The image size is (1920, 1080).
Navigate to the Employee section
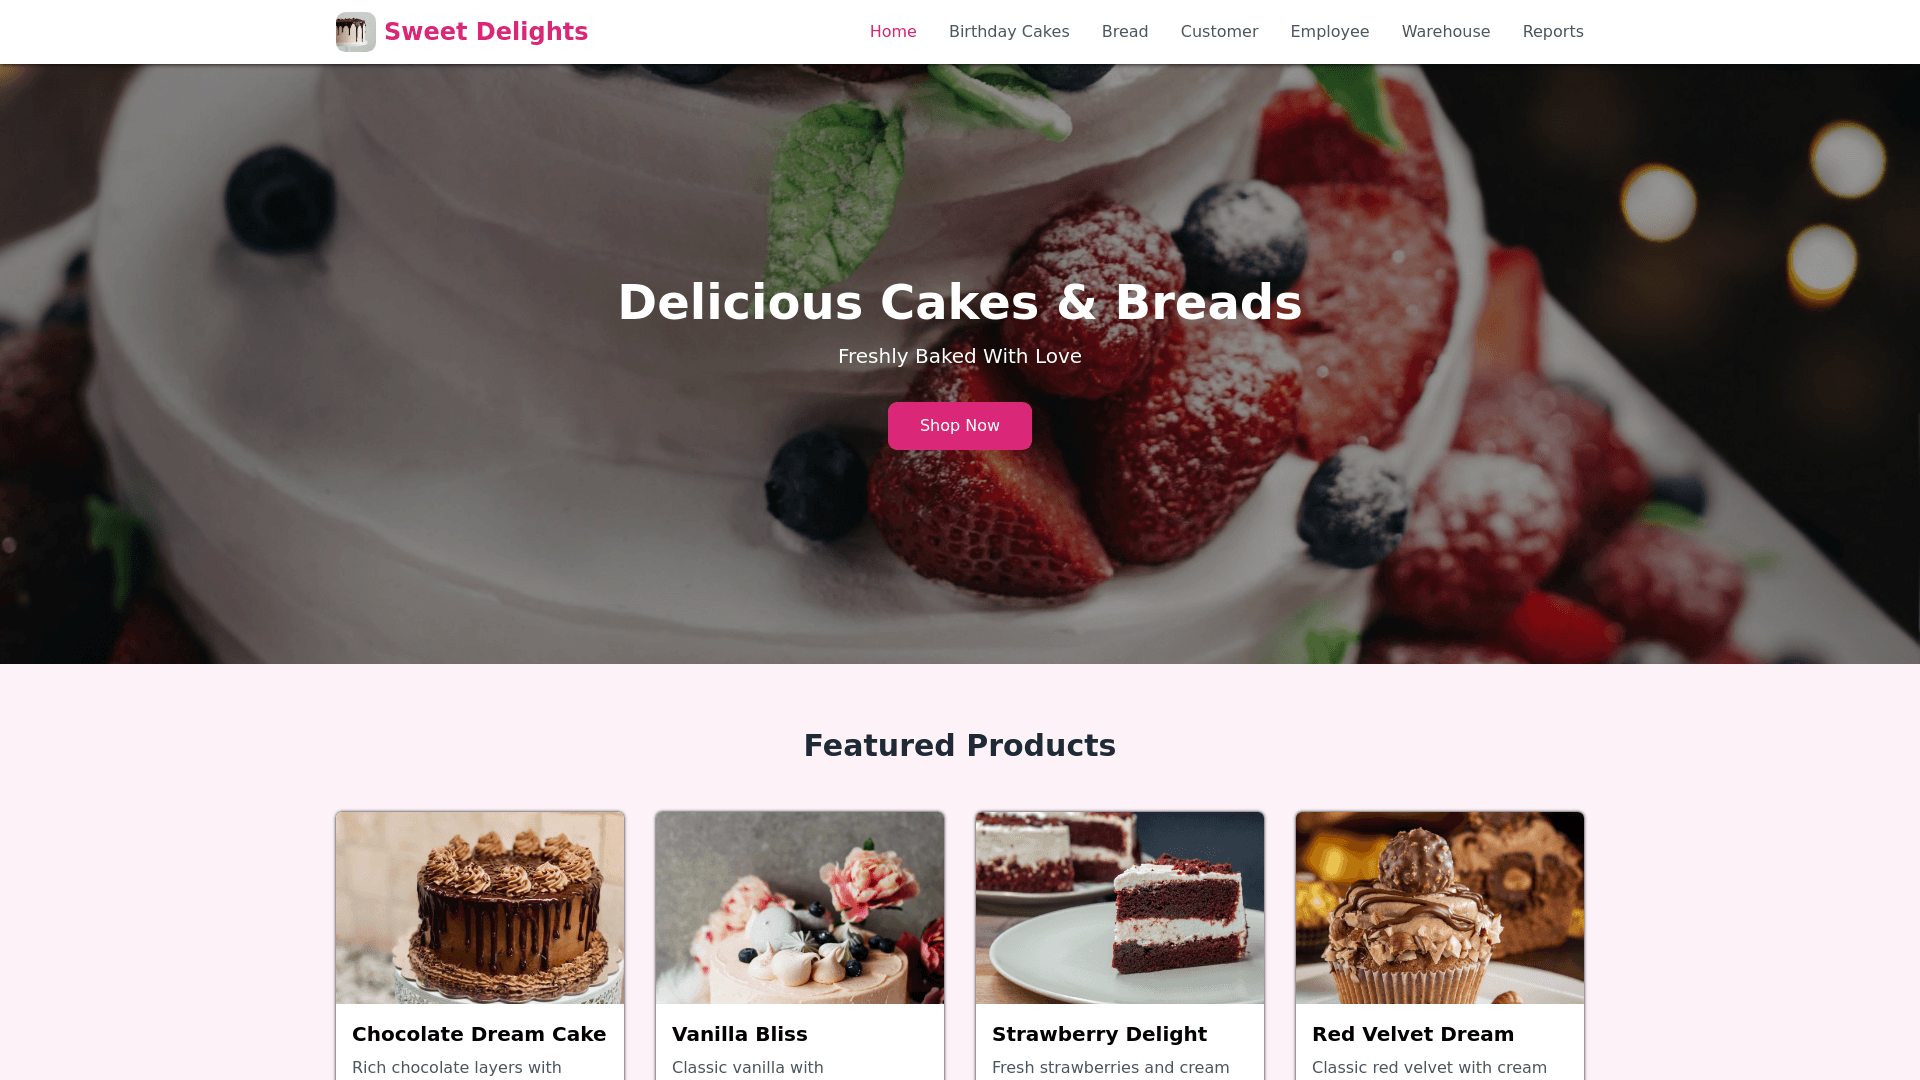click(x=1330, y=32)
